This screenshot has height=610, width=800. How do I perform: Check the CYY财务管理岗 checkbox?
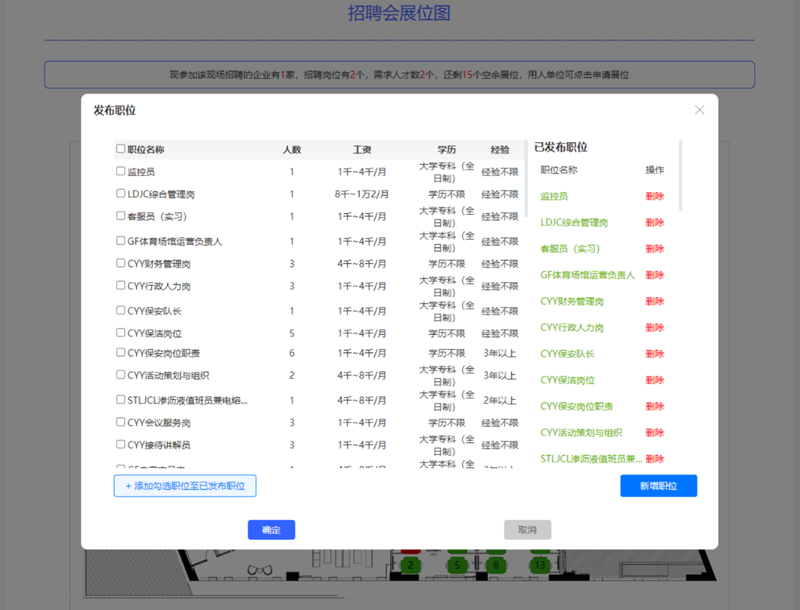(121, 263)
